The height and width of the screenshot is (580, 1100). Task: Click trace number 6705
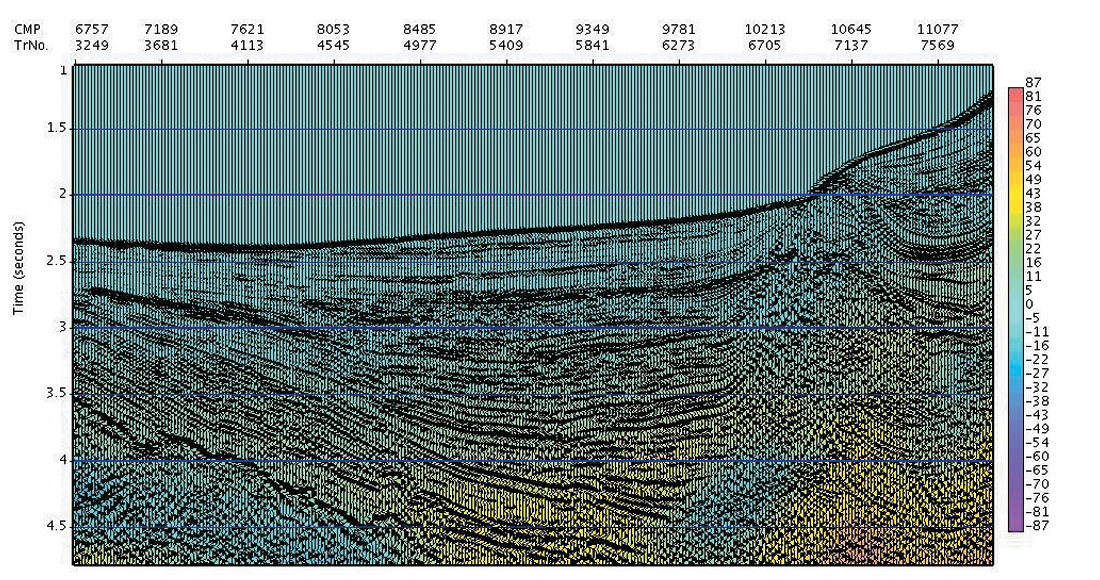[765, 46]
